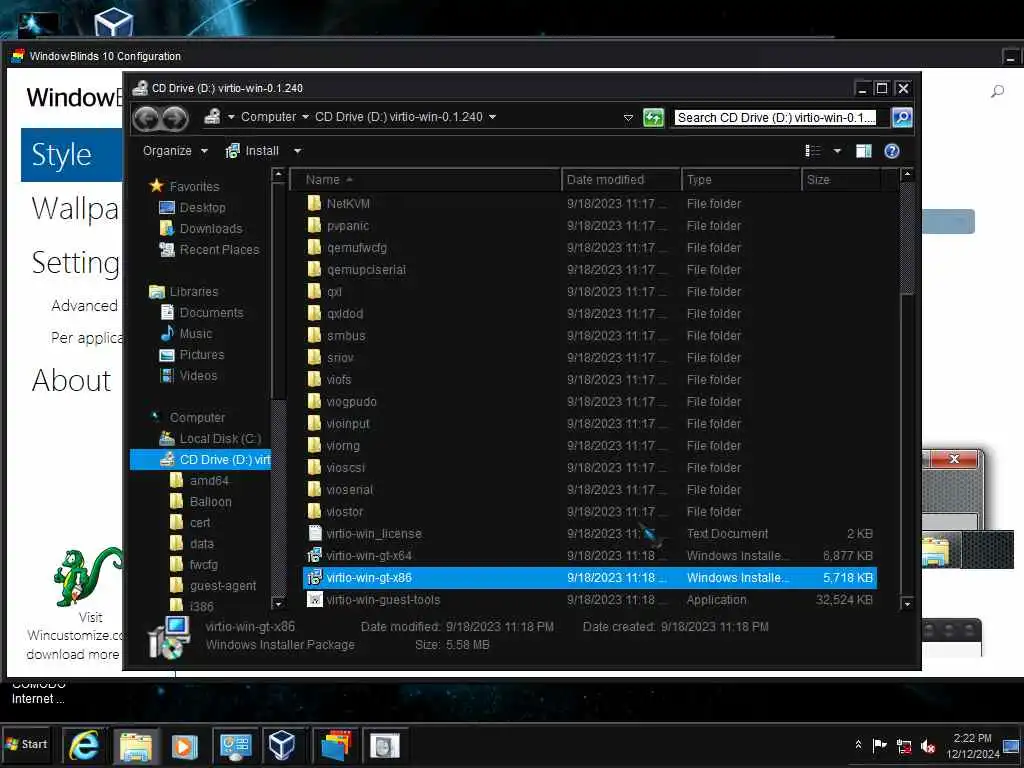Toggle the preview pane icon
Screen dimensions: 1024x768
863,151
